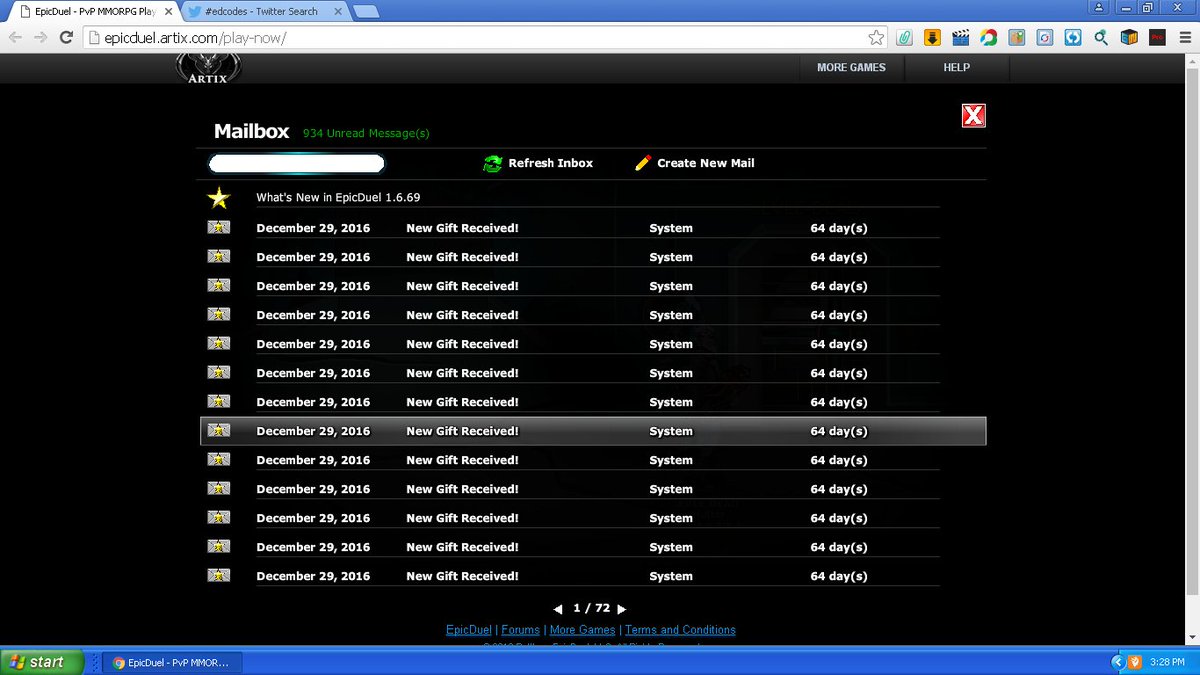Click the white search field in Mailbox

pos(296,163)
